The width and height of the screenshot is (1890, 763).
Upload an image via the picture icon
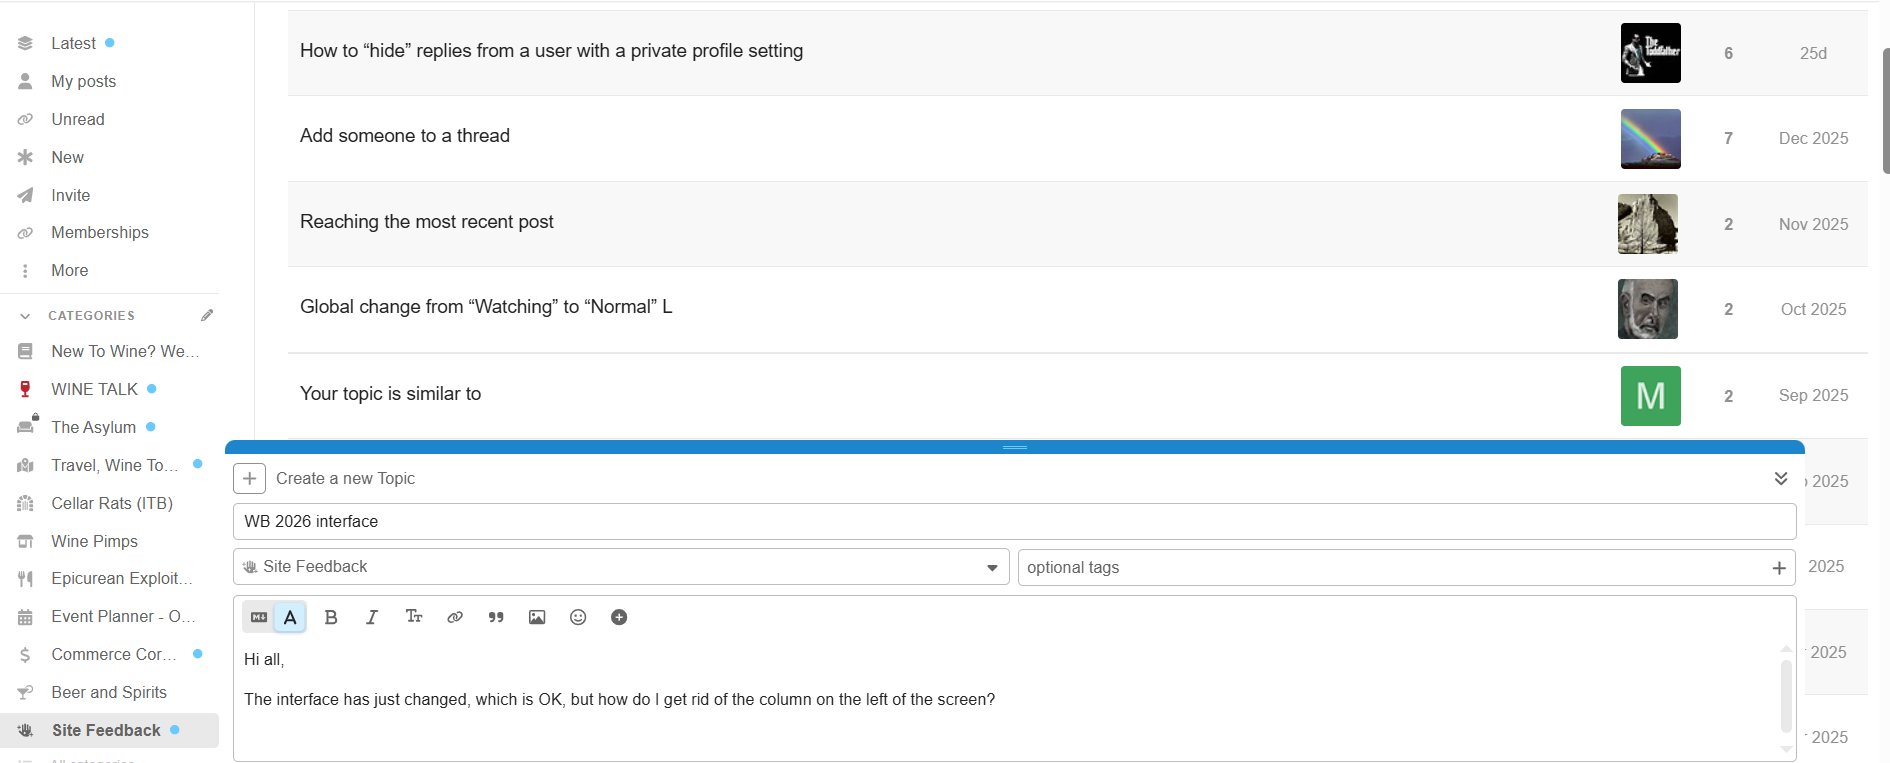point(537,617)
